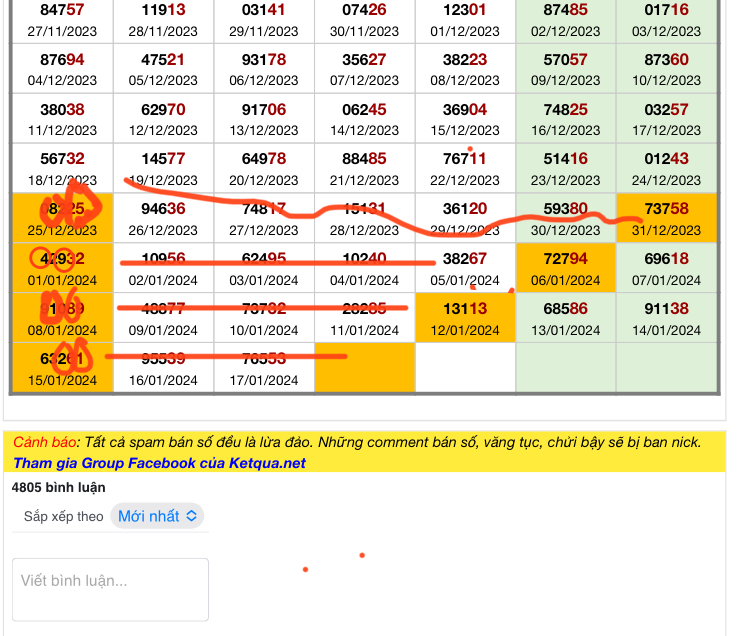Click the result 84757 for 27/11/2023
The image size is (738, 636).
(x=62, y=19)
